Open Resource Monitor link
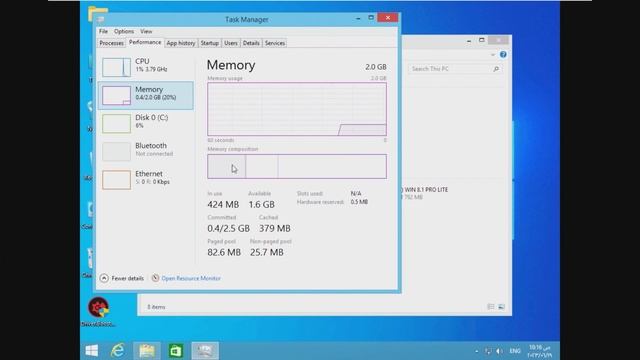Viewport: 640px width, 360px height. [191, 278]
